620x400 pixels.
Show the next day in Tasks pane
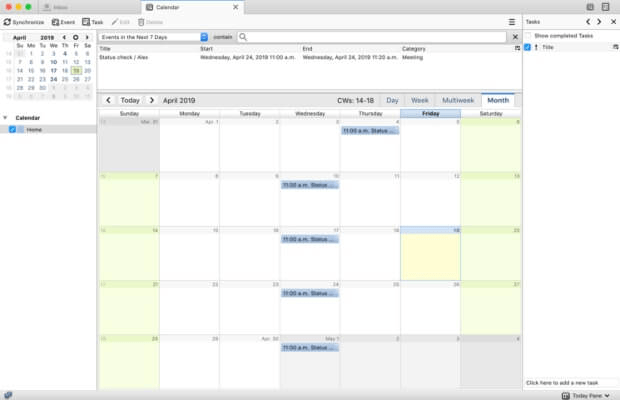(599, 22)
